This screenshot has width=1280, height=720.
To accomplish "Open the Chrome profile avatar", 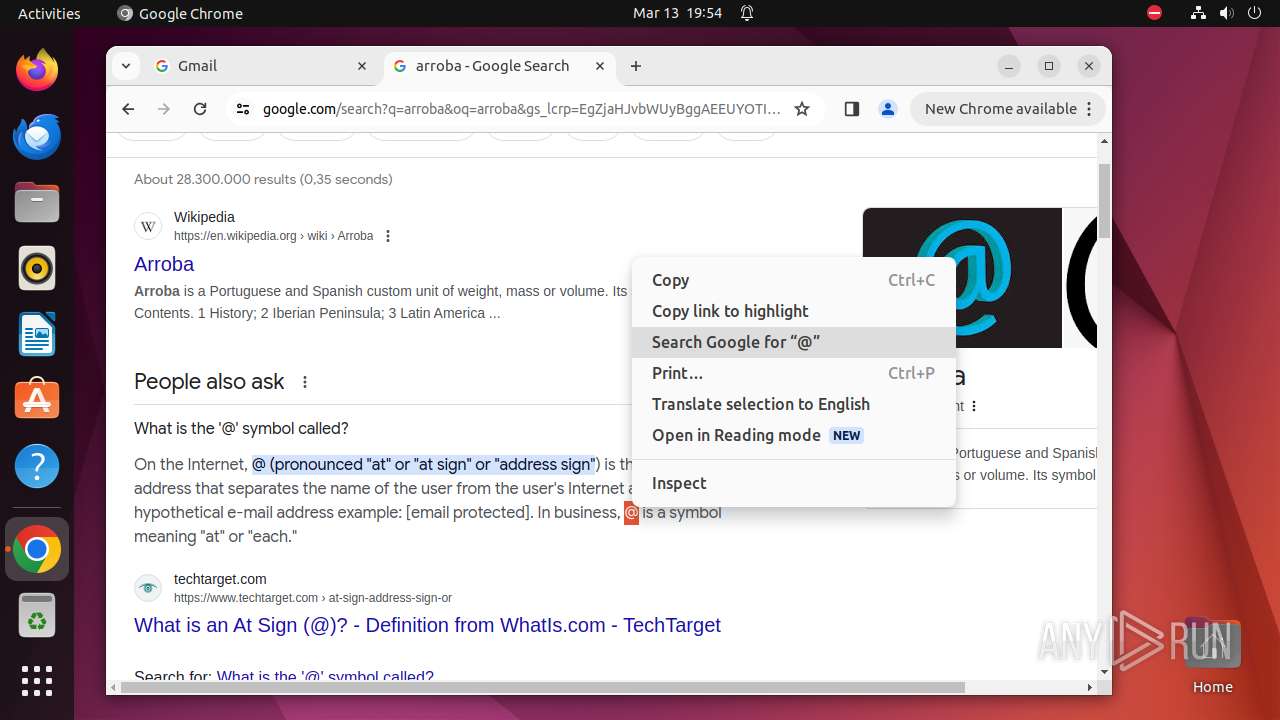I will coord(887,109).
